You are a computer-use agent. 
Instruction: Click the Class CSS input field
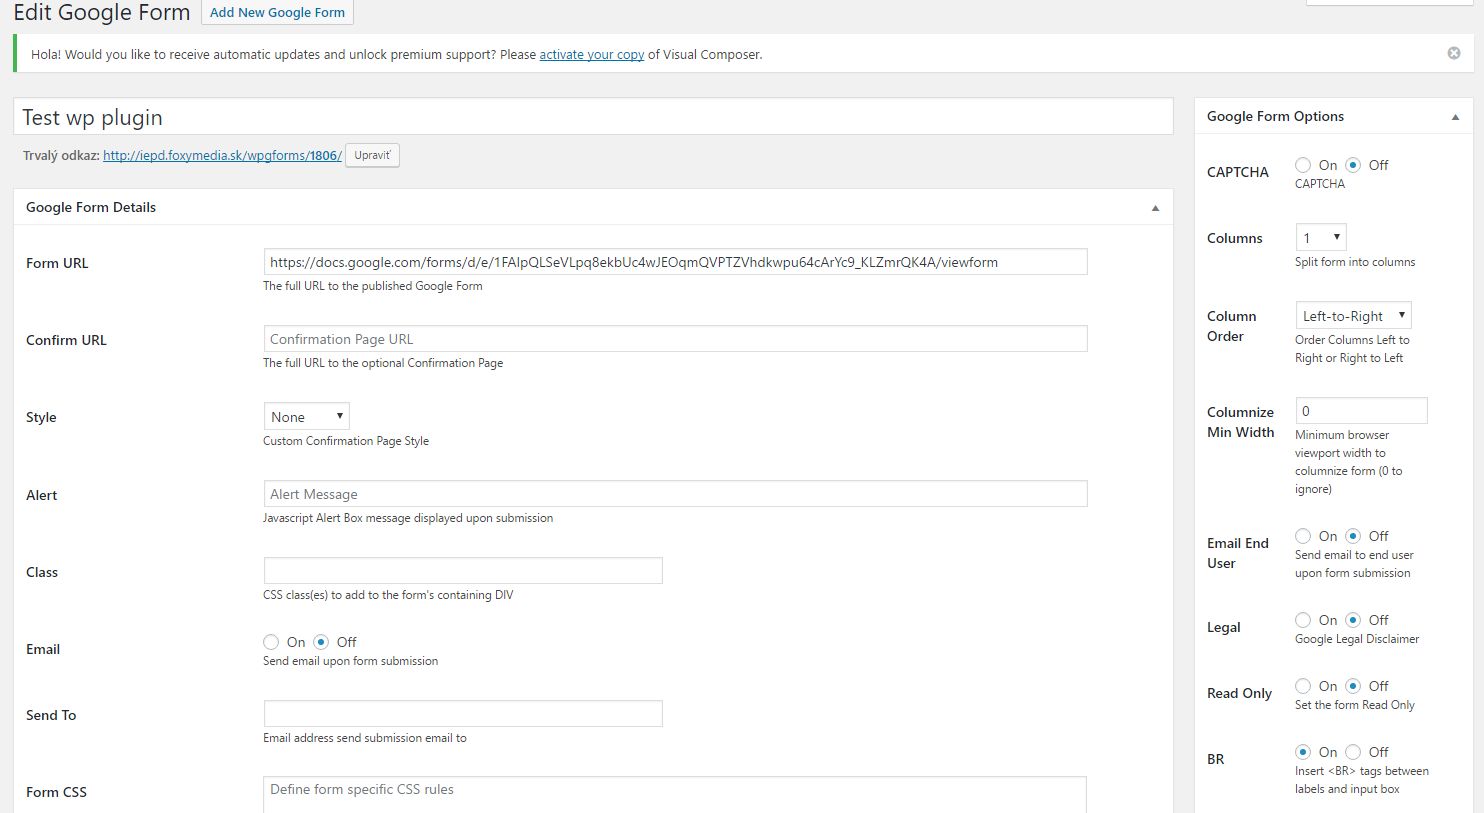[x=463, y=571]
